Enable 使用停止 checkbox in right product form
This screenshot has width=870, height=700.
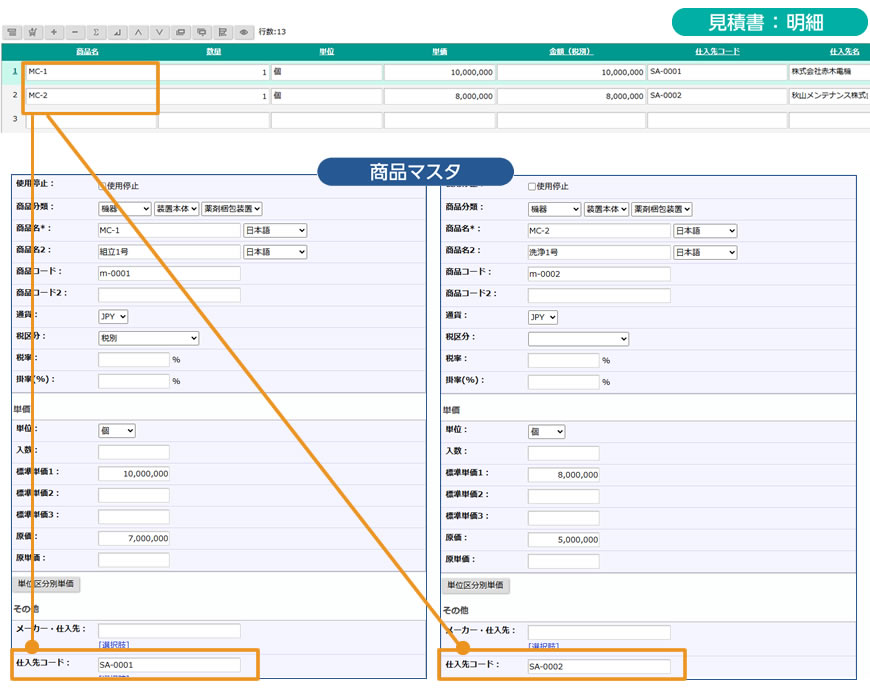point(531,186)
